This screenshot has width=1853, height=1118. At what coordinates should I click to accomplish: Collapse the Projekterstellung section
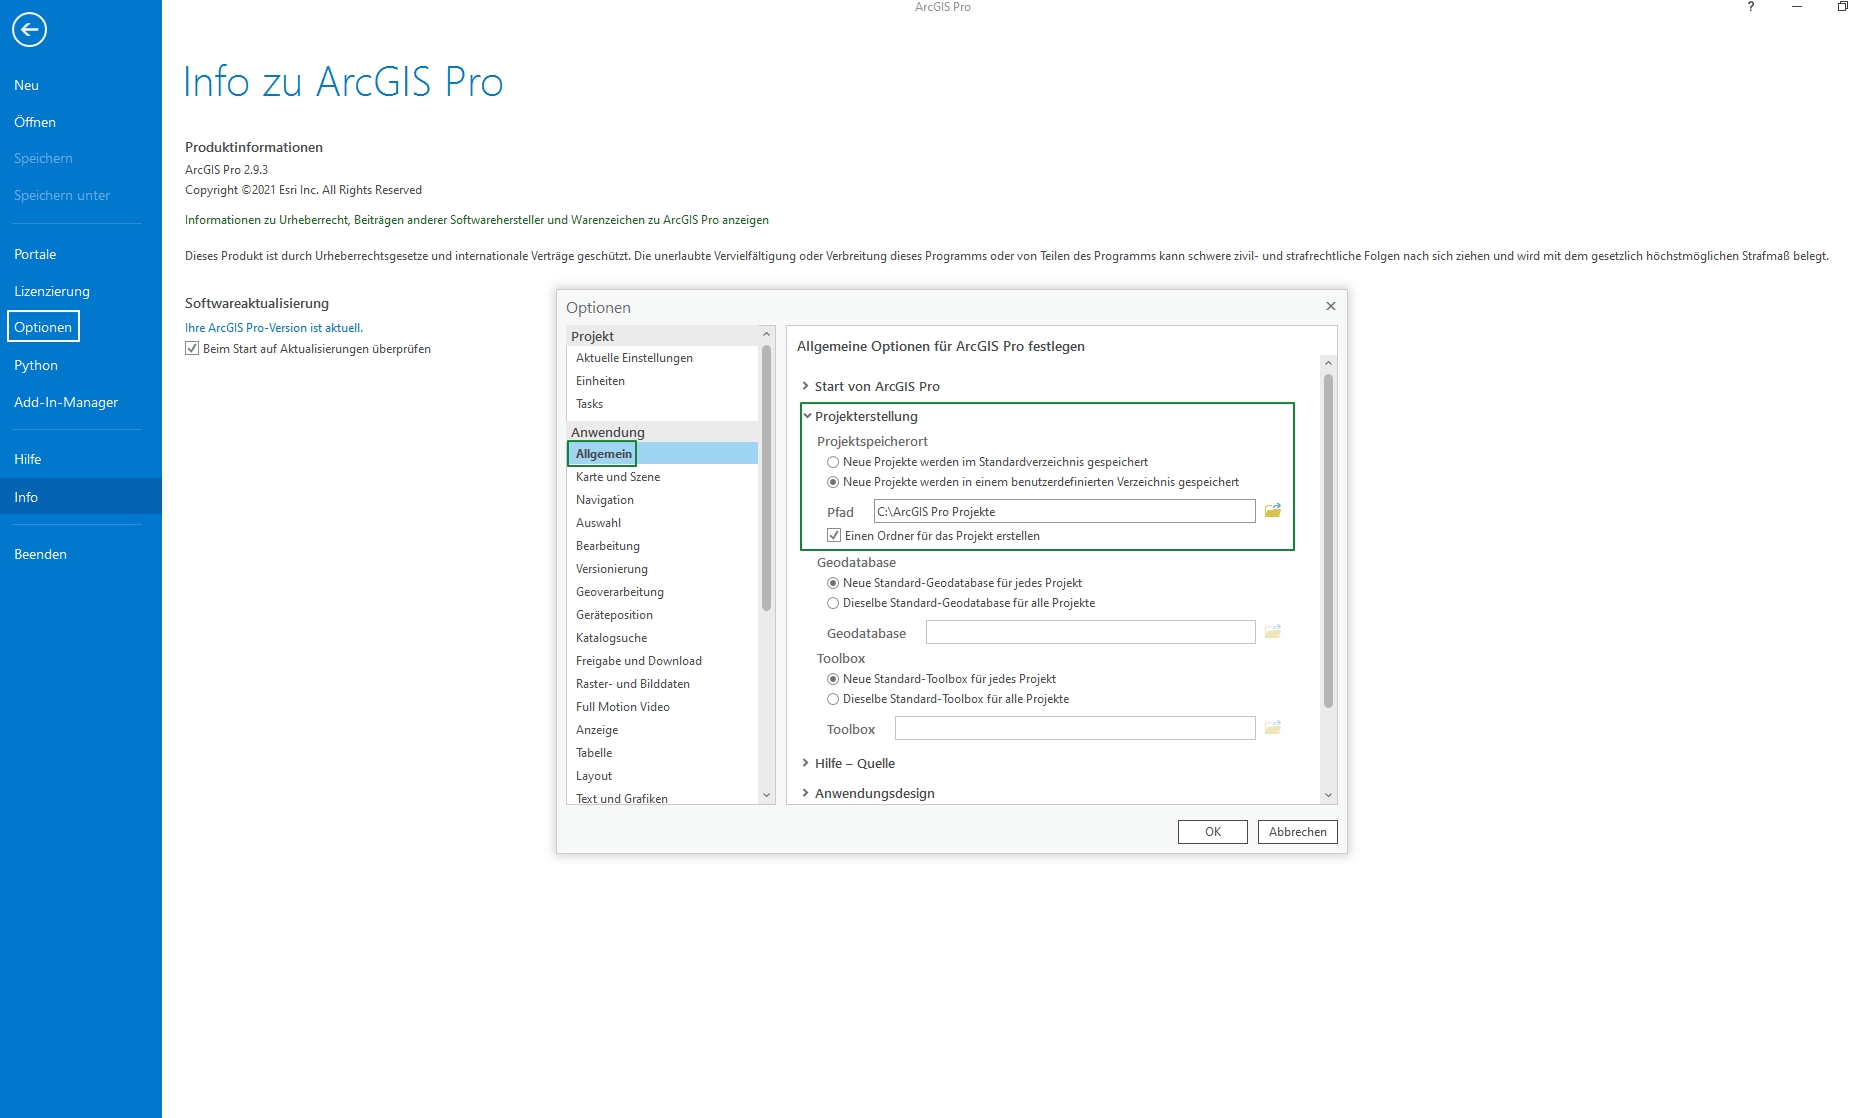(x=806, y=416)
